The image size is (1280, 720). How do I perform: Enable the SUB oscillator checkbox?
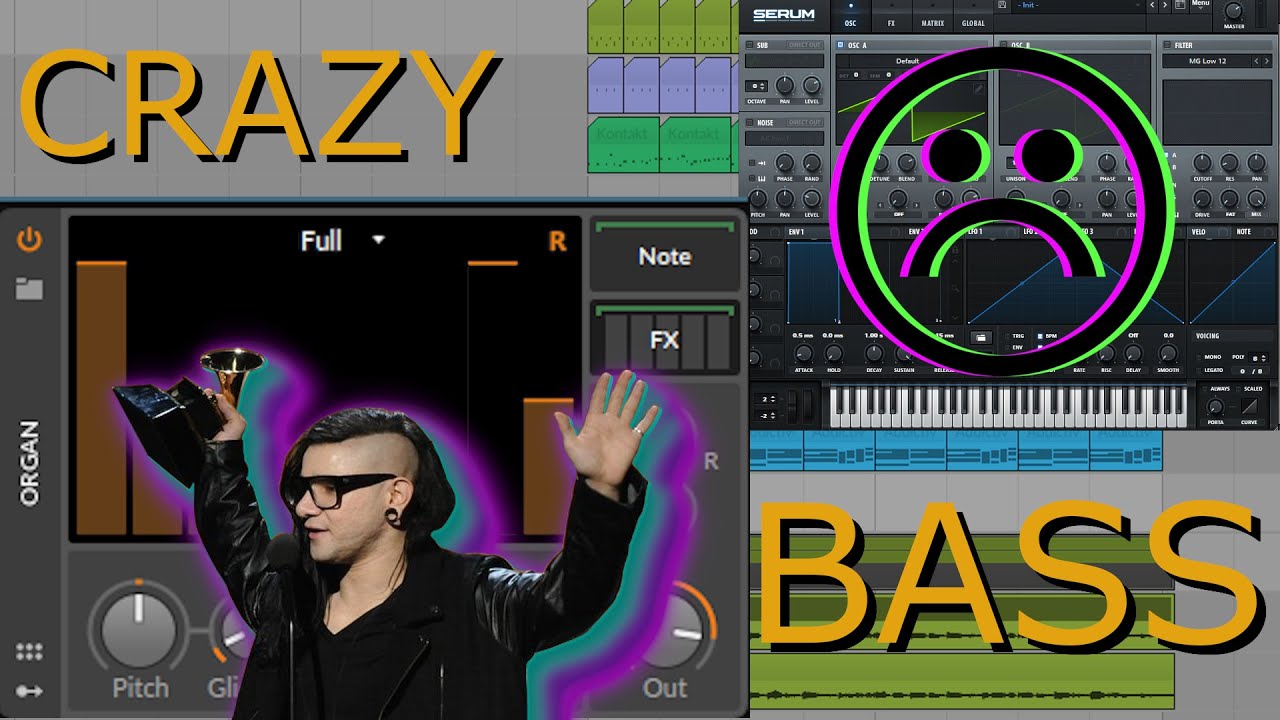pyautogui.click(x=750, y=45)
